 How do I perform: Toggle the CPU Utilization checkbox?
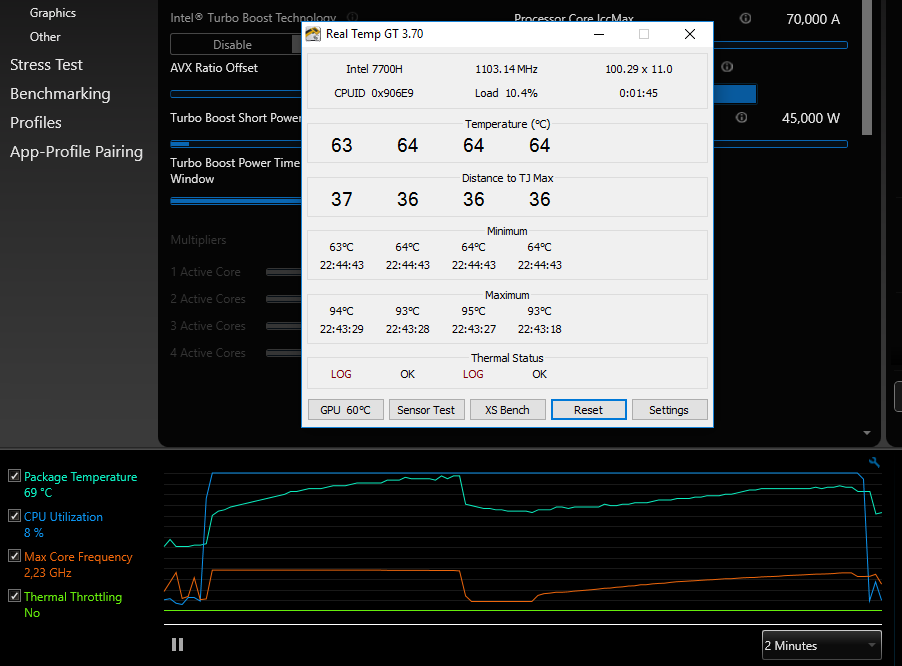pos(14,516)
